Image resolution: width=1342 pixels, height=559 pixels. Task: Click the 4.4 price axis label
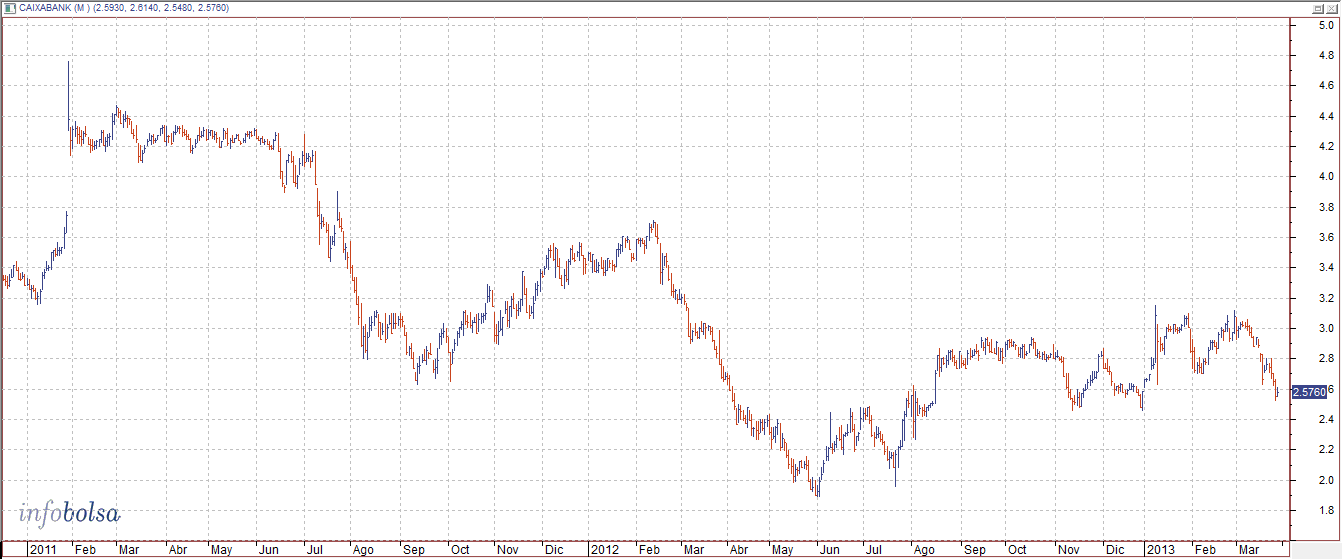[1326, 117]
